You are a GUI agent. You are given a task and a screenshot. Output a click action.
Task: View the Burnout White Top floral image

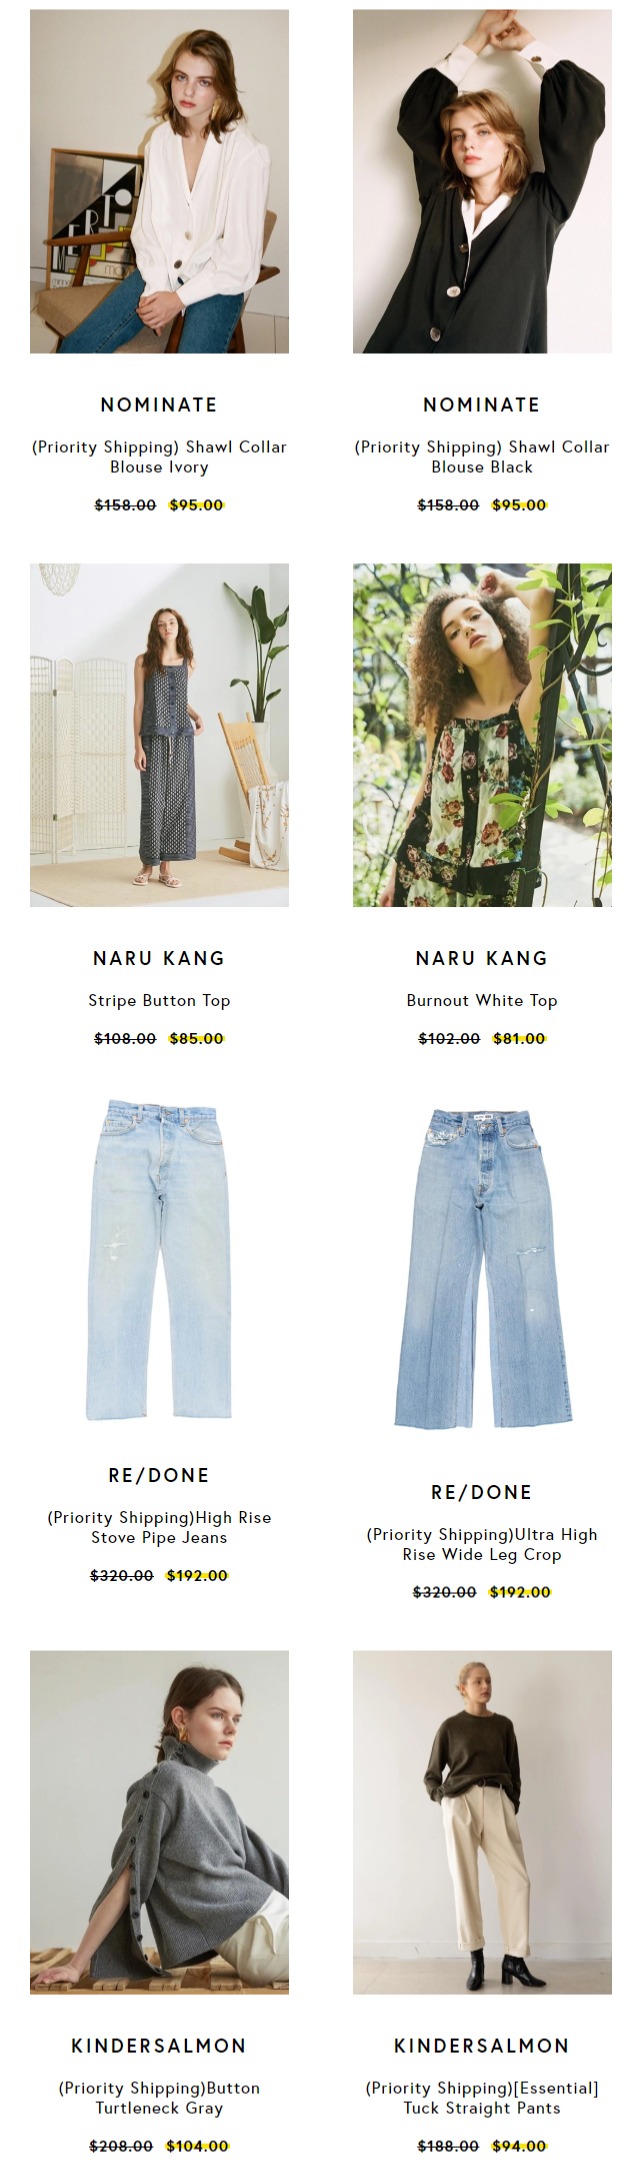tap(482, 735)
